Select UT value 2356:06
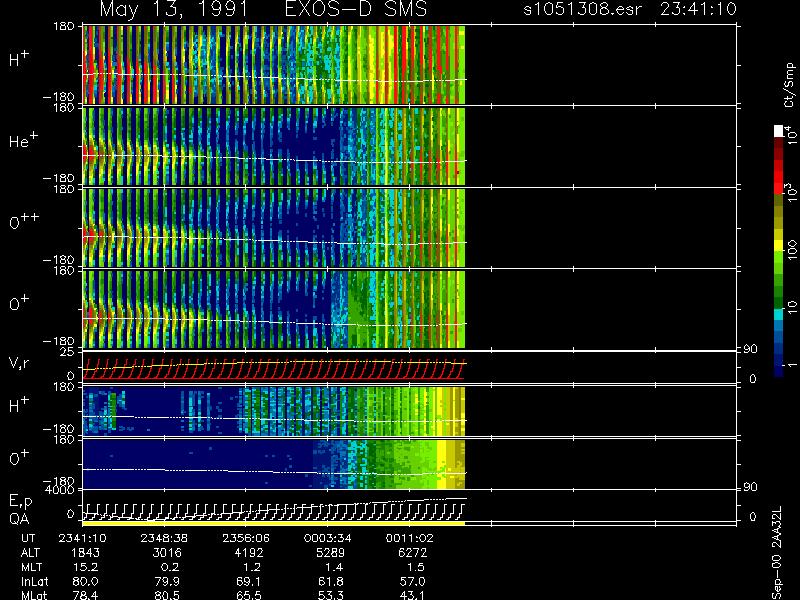 point(246,538)
